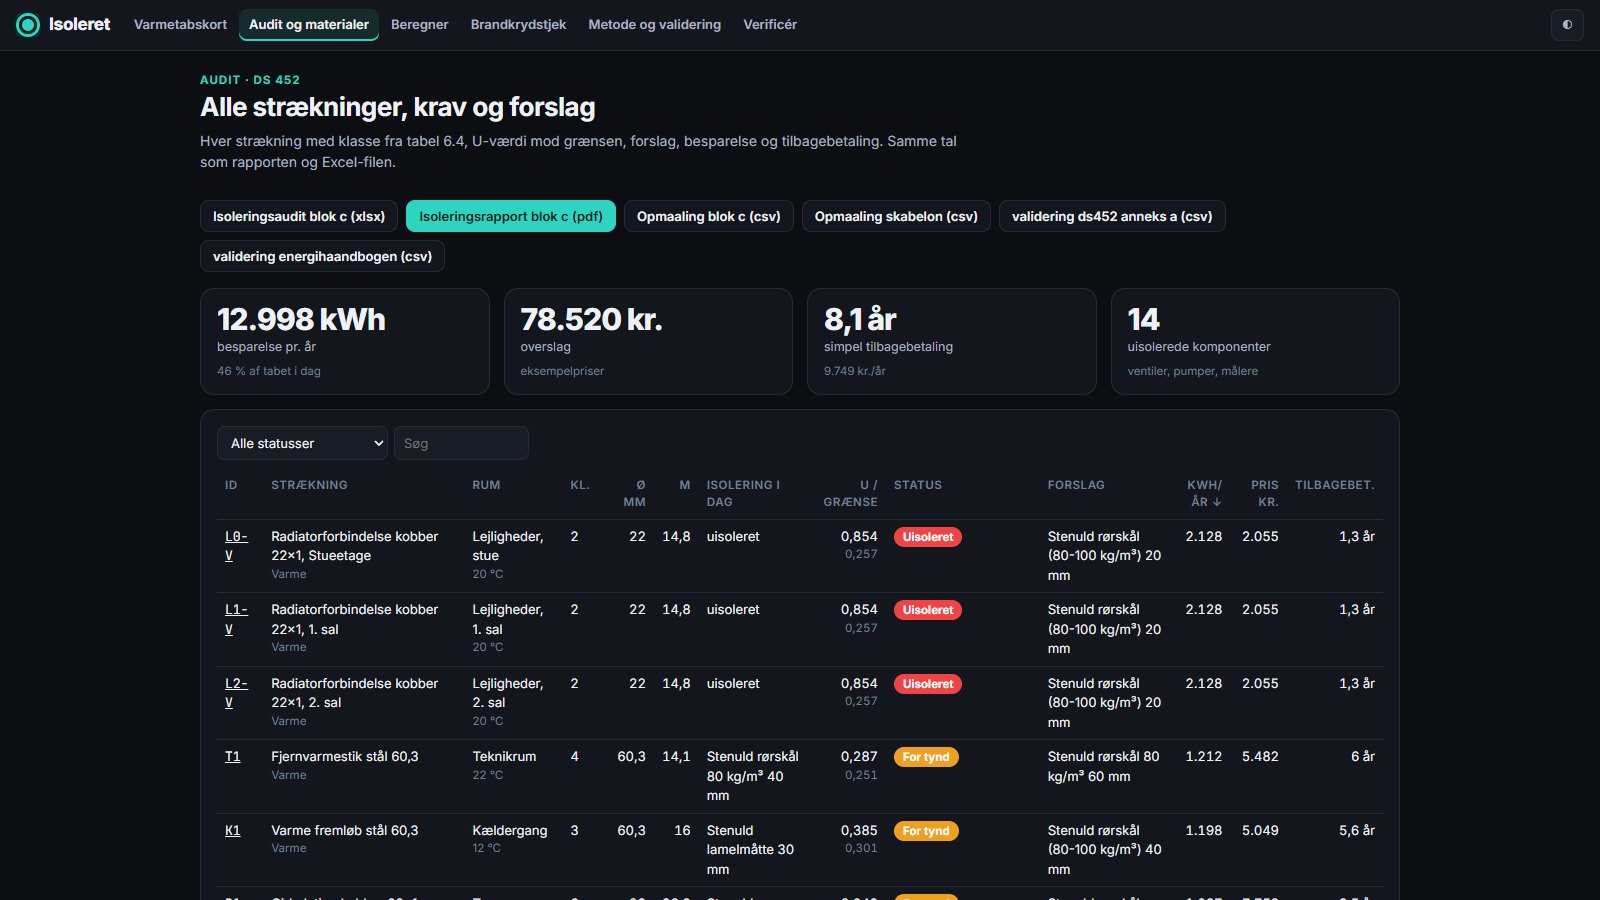Go to the Brandkrydstjek tab
The width and height of the screenshot is (1600, 900).
(x=518, y=24)
